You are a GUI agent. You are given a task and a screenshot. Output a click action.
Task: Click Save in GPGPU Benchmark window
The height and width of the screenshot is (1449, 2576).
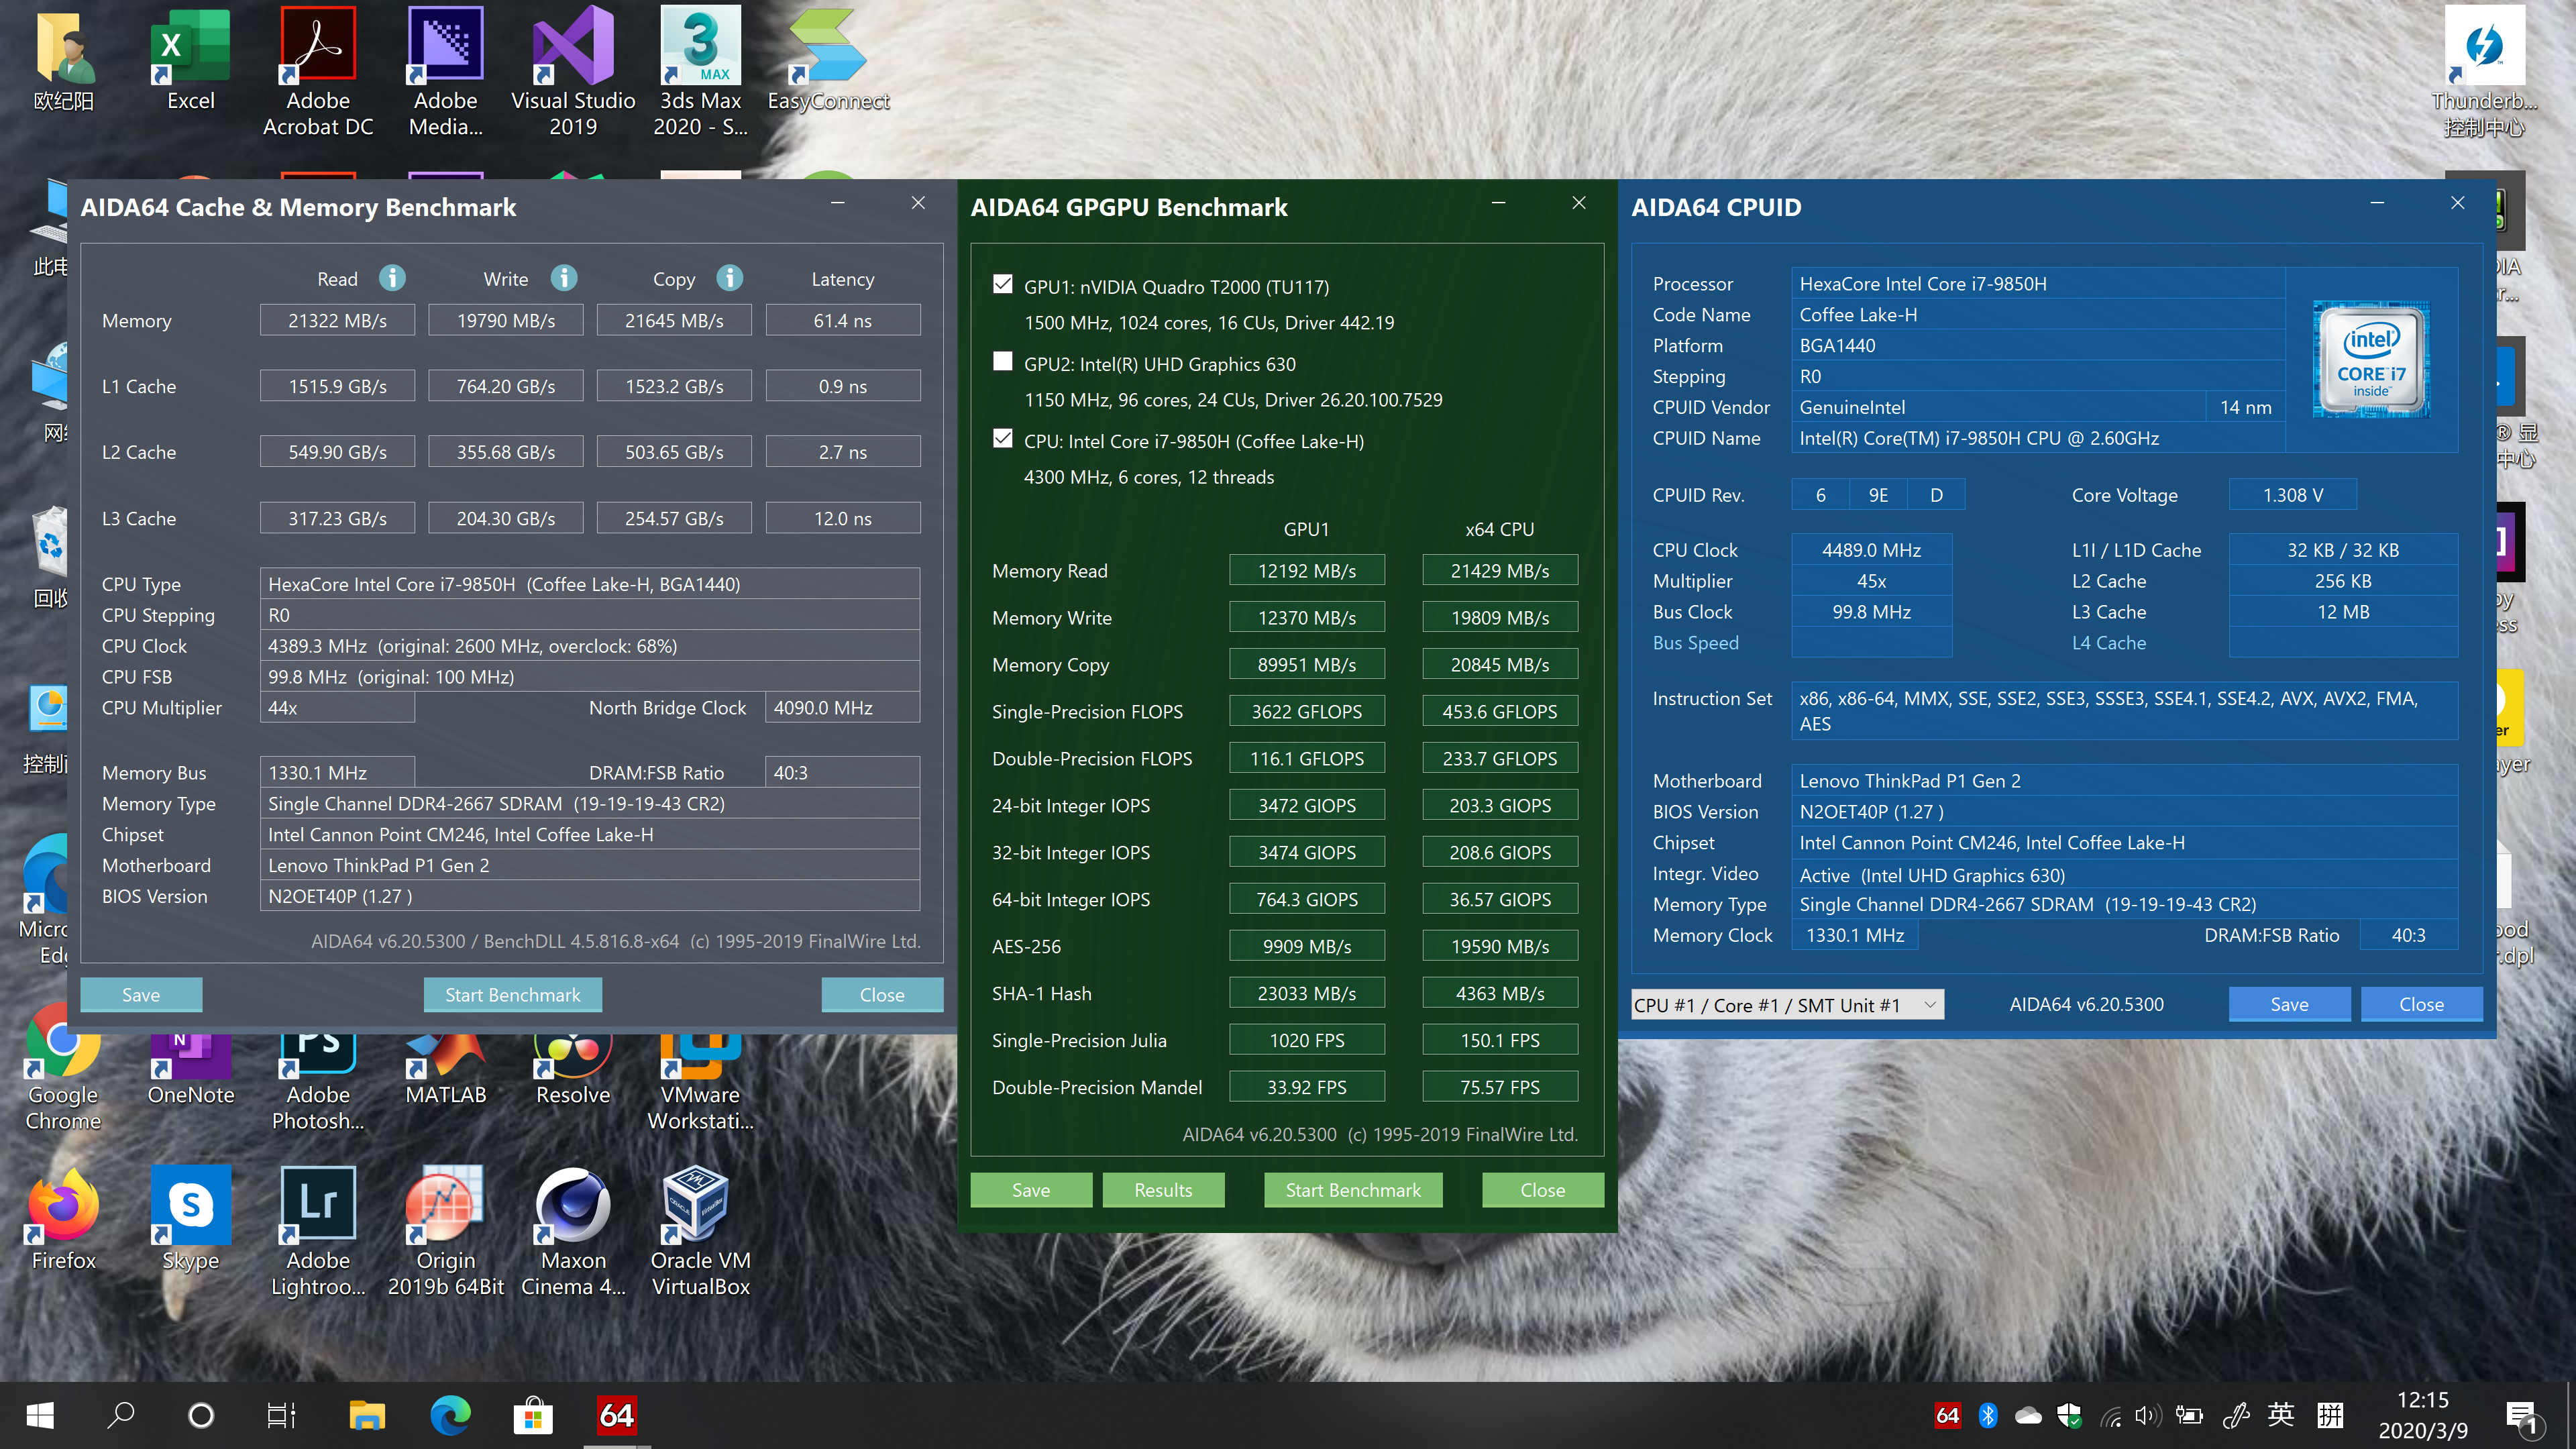[x=1031, y=1190]
